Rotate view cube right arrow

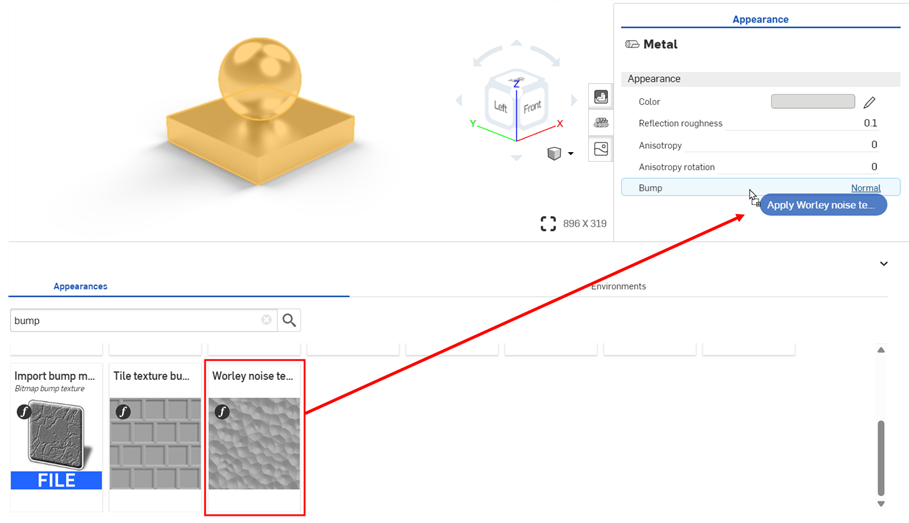click(575, 100)
